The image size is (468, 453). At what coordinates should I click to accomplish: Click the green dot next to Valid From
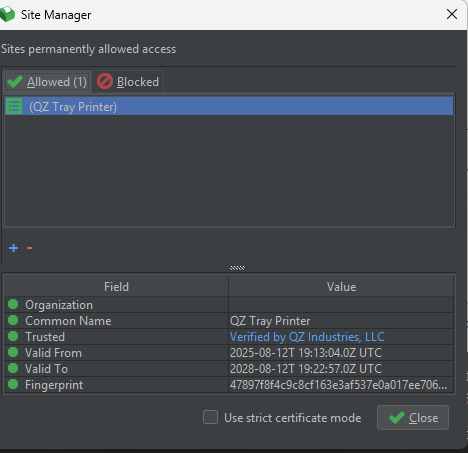click(13, 352)
